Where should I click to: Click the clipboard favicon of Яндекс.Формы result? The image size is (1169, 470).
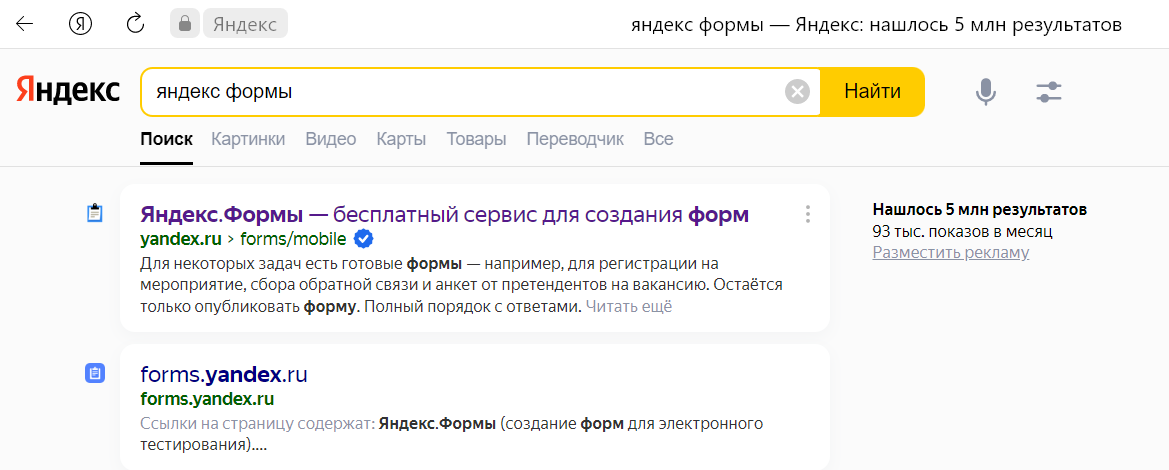point(95,213)
